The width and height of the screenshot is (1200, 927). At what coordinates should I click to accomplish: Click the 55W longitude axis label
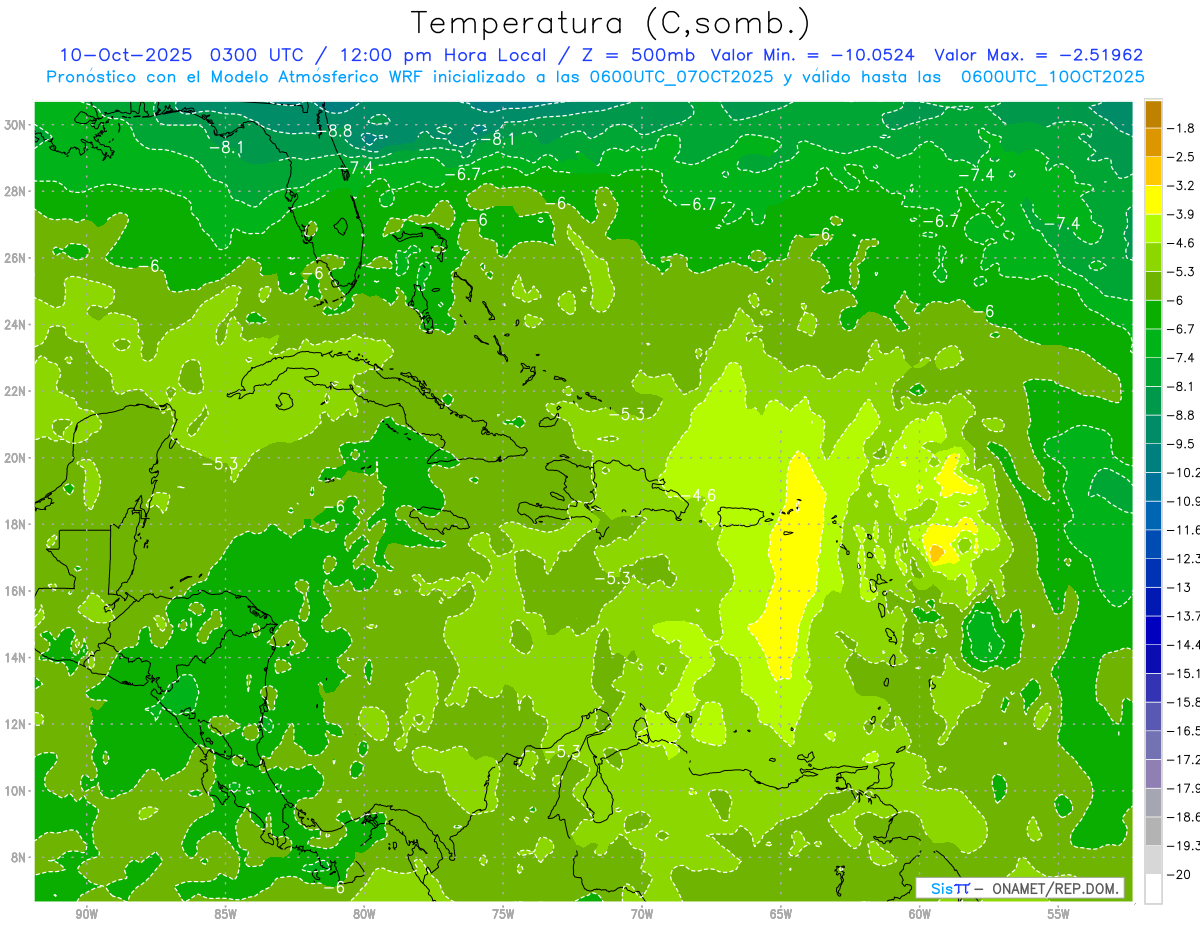1058,914
